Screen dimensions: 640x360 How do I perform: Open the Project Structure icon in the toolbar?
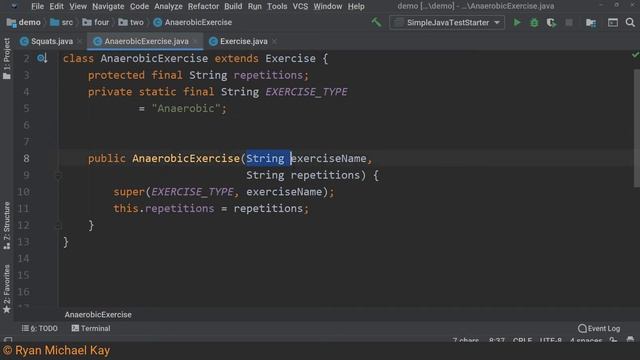(x=591, y=23)
